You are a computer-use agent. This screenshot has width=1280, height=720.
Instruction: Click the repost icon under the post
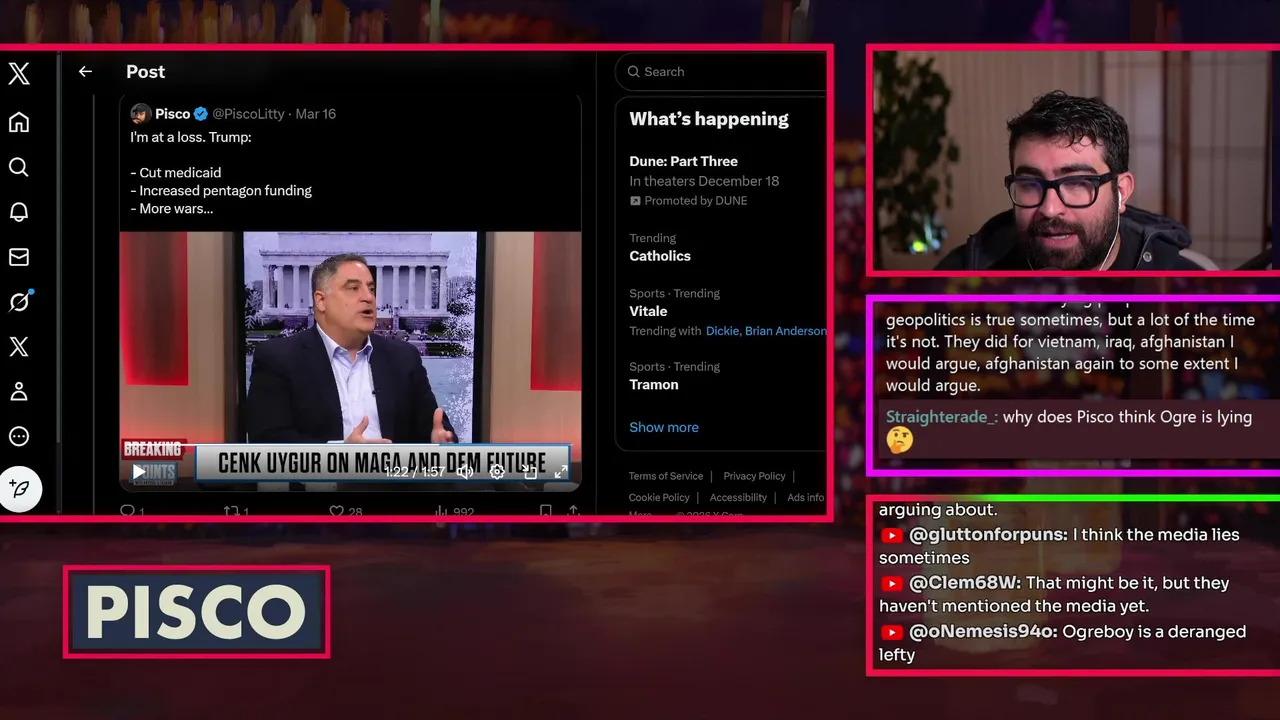[x=231, y=511]
